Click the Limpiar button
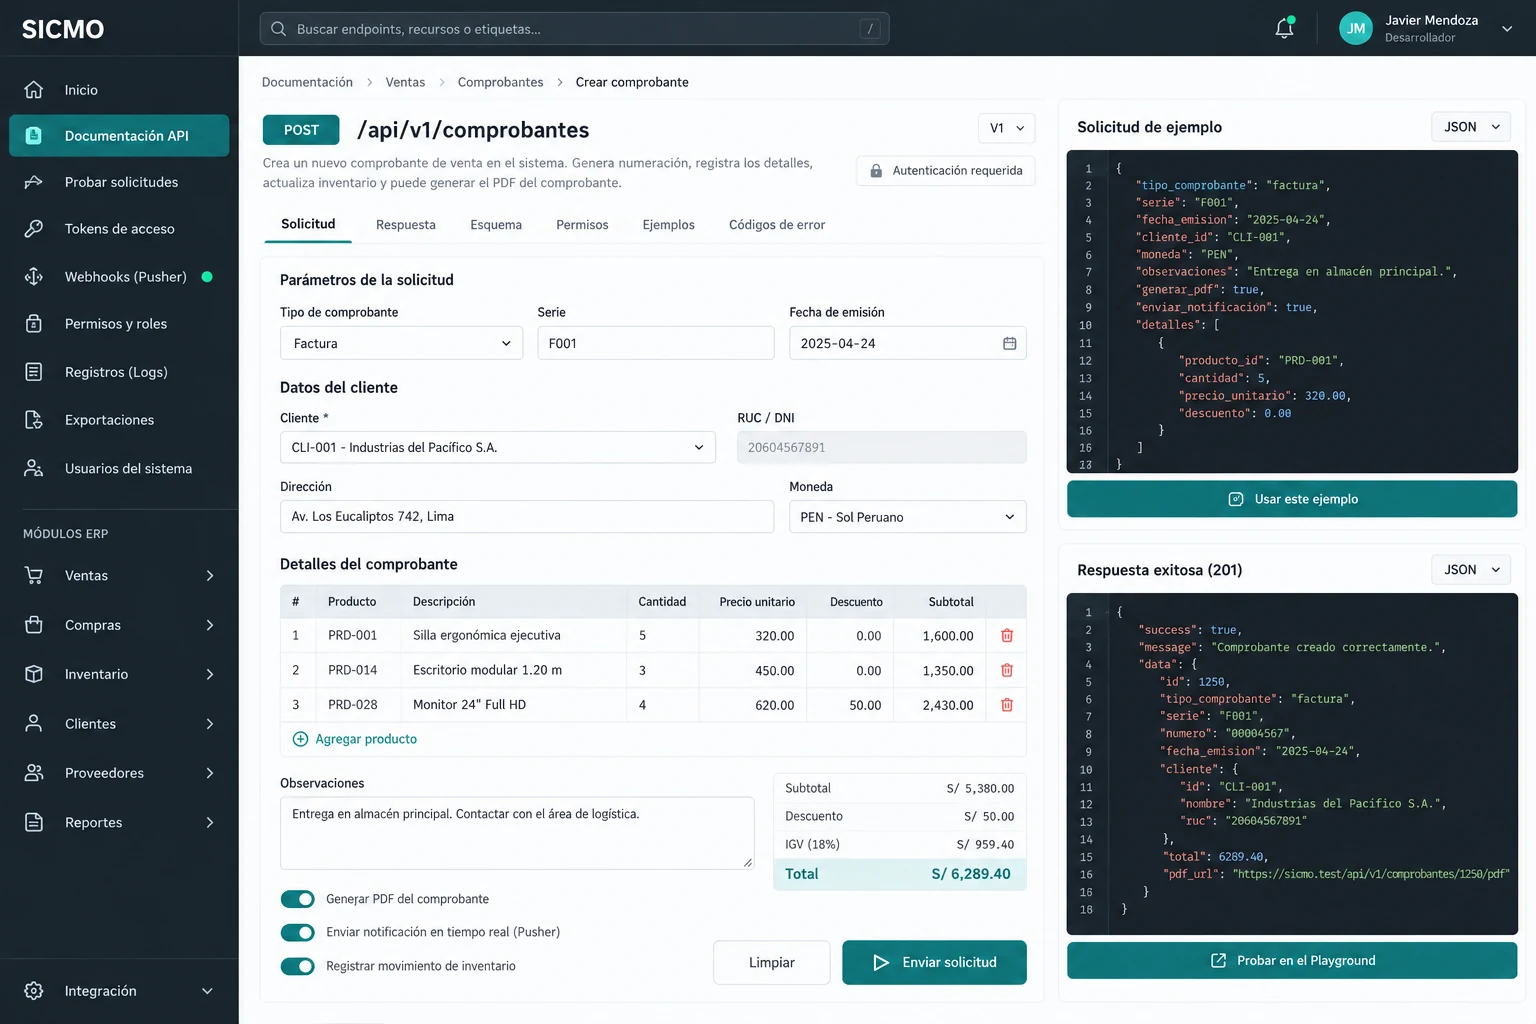 [772, 962]
